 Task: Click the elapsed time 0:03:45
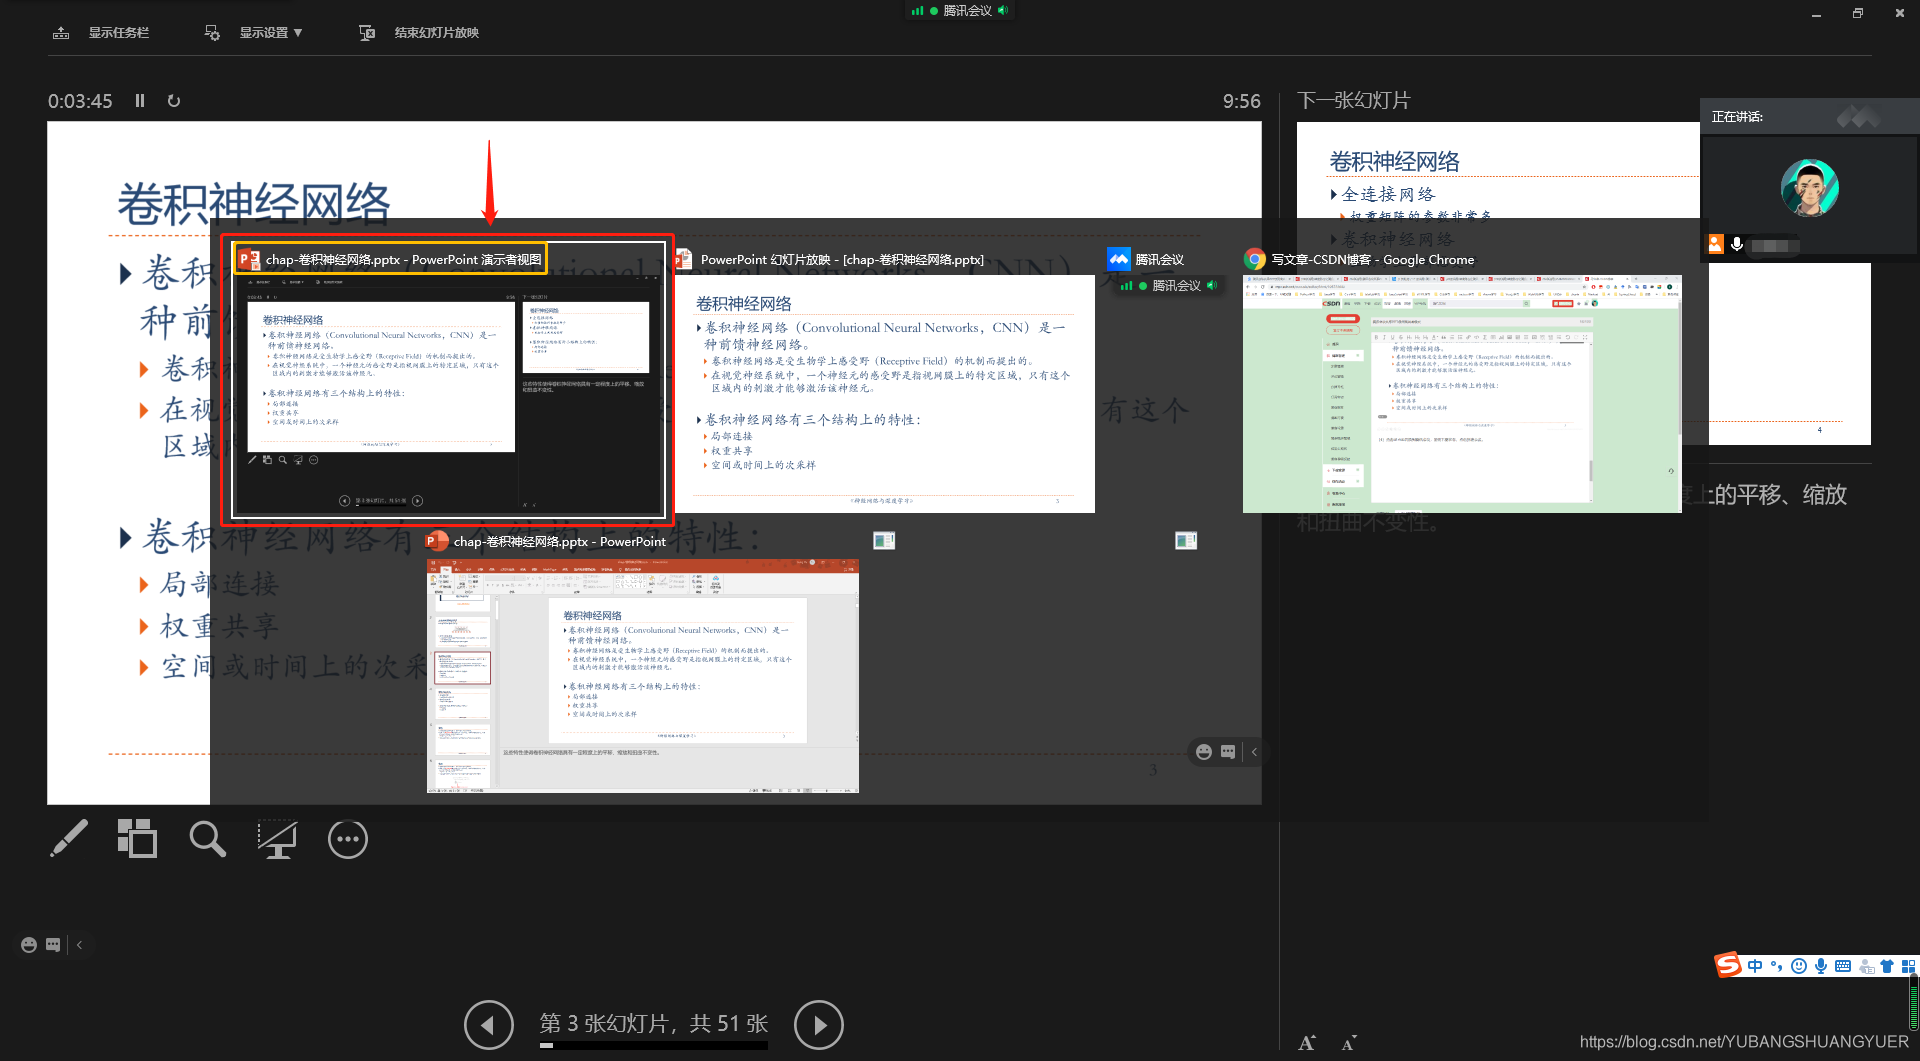click(80, 101)
